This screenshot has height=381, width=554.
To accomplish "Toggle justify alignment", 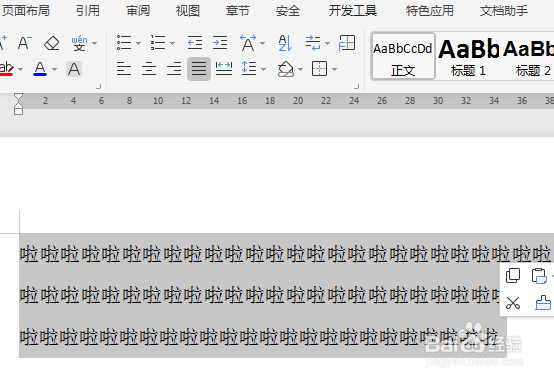I will (199, 69).
